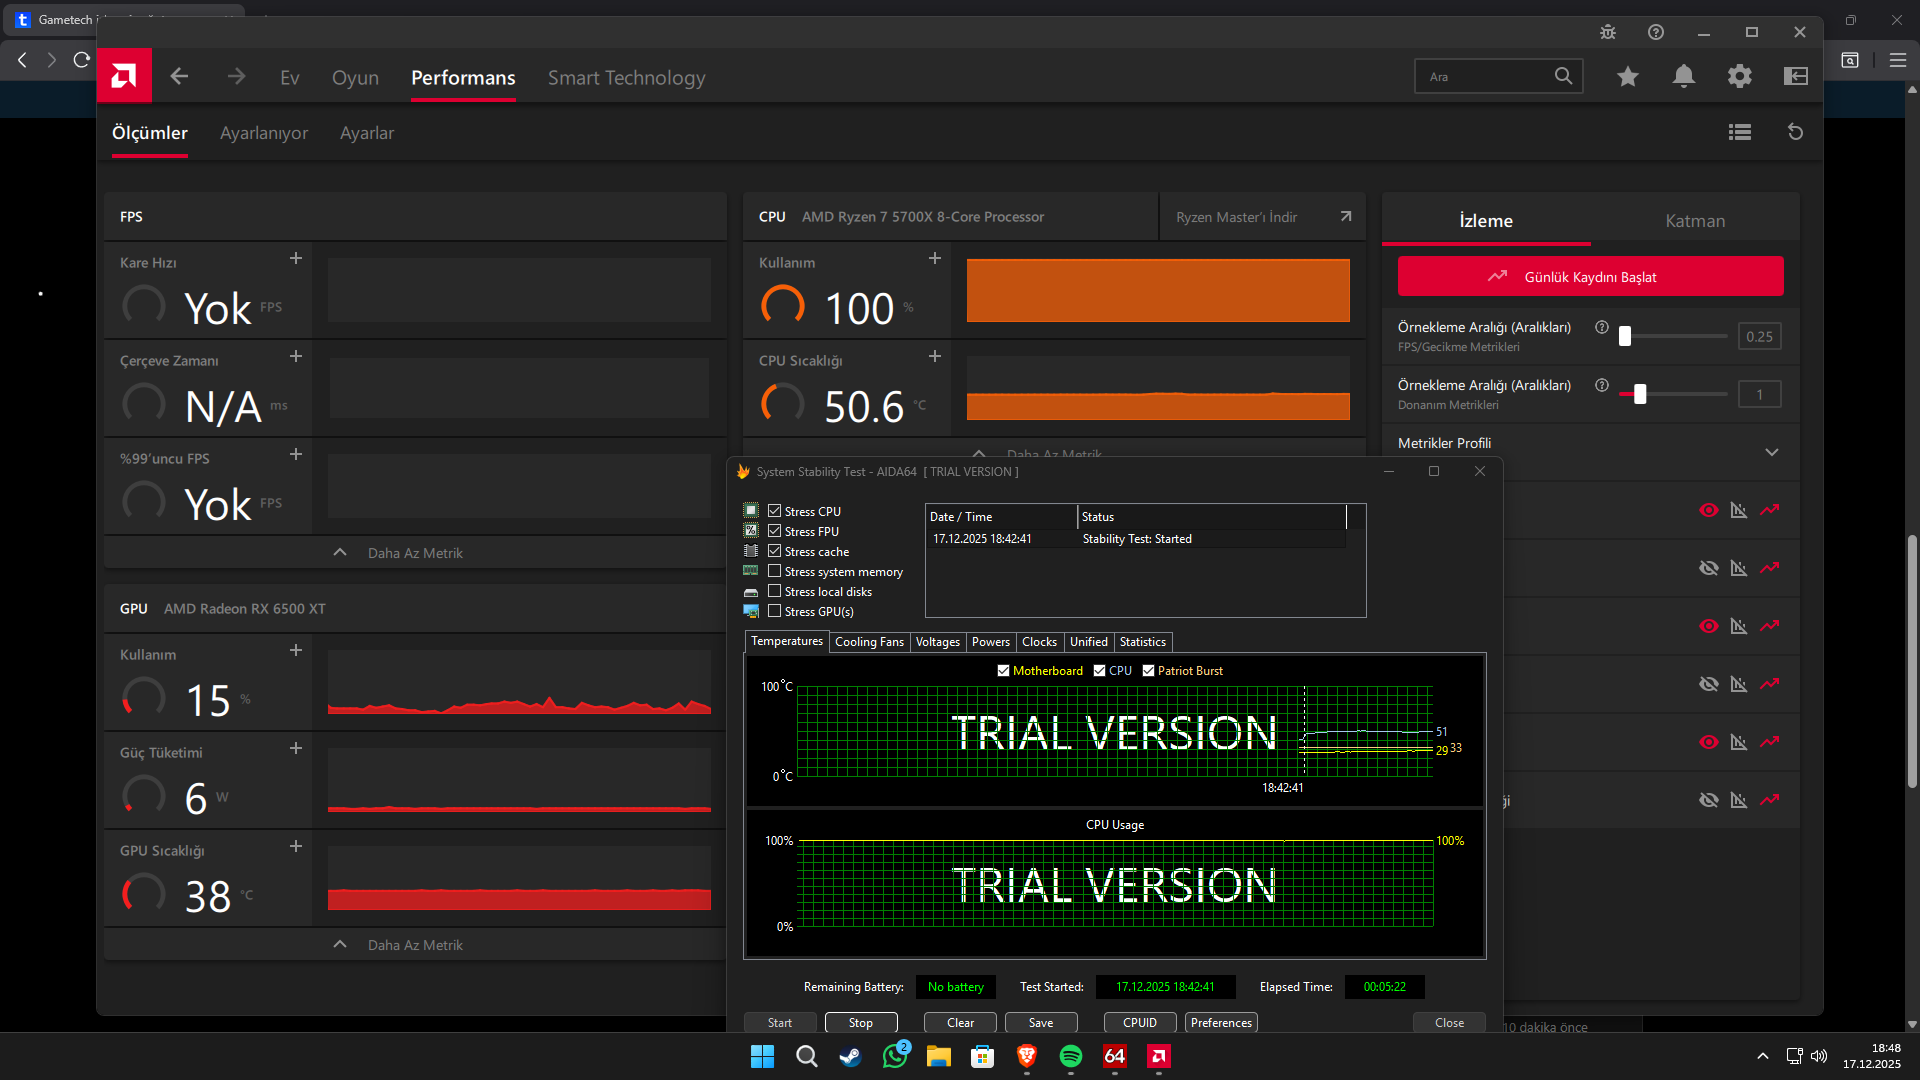Screen dimensions: 1920x1080
Task: Uncheck Patriot Burst temperature line
Action: [1148, 671]
